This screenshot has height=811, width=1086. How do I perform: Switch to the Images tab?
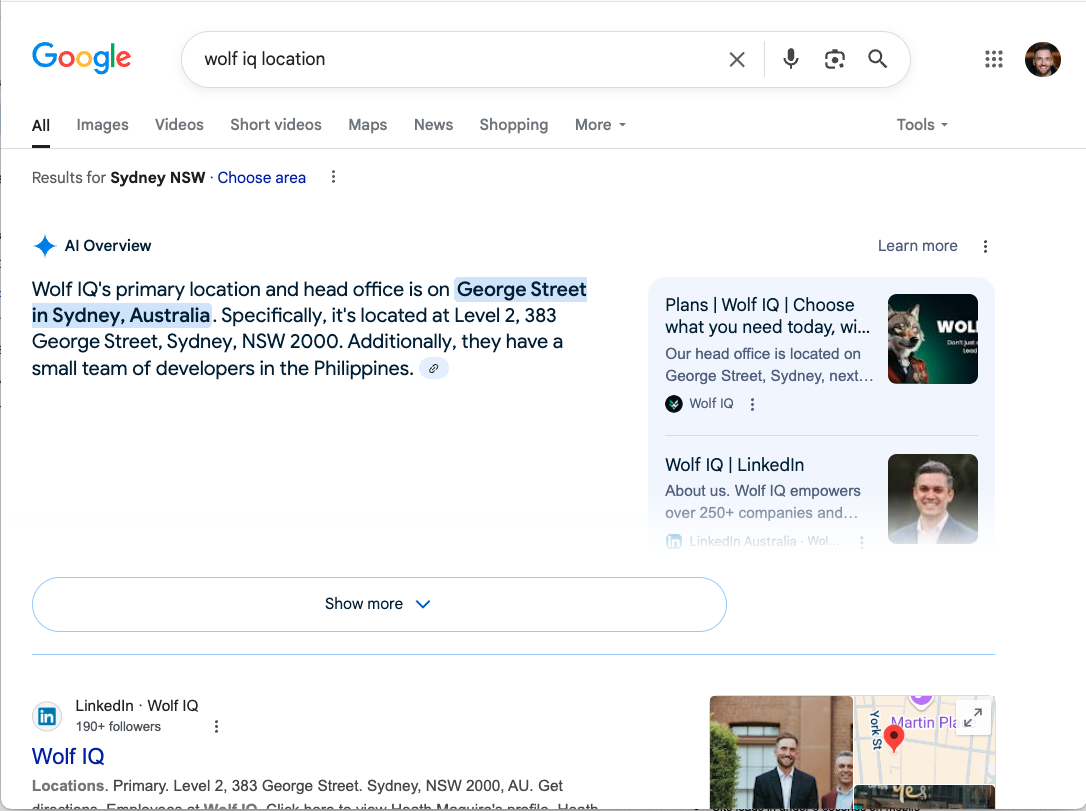pos(103,125)
